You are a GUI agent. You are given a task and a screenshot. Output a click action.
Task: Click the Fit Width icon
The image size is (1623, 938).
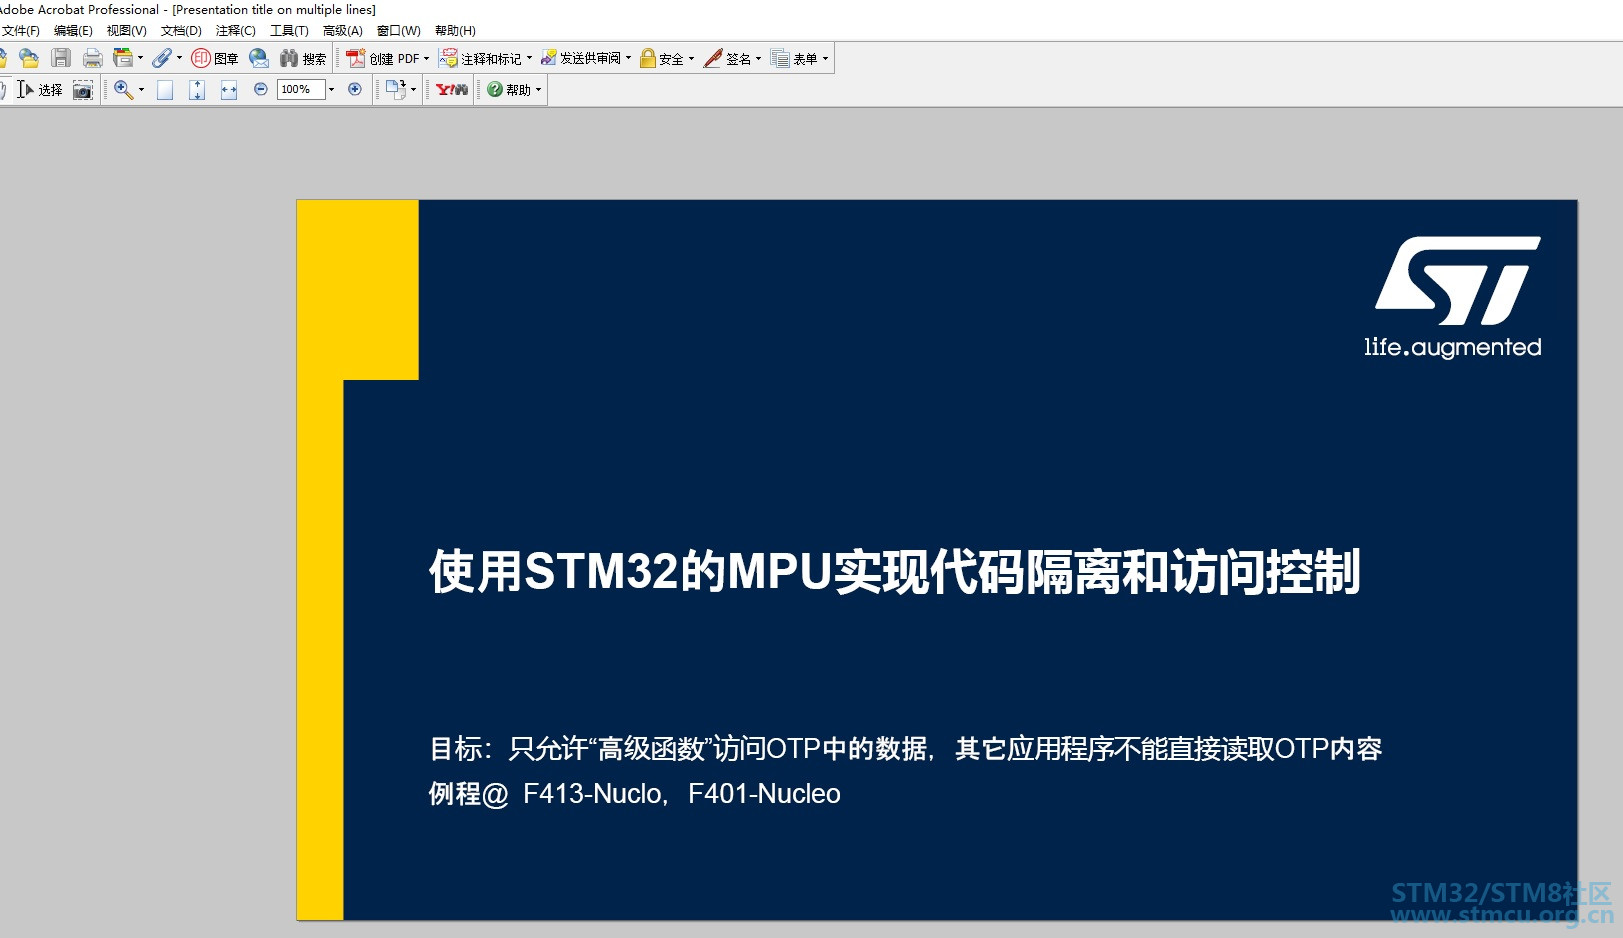coord(229,90)
